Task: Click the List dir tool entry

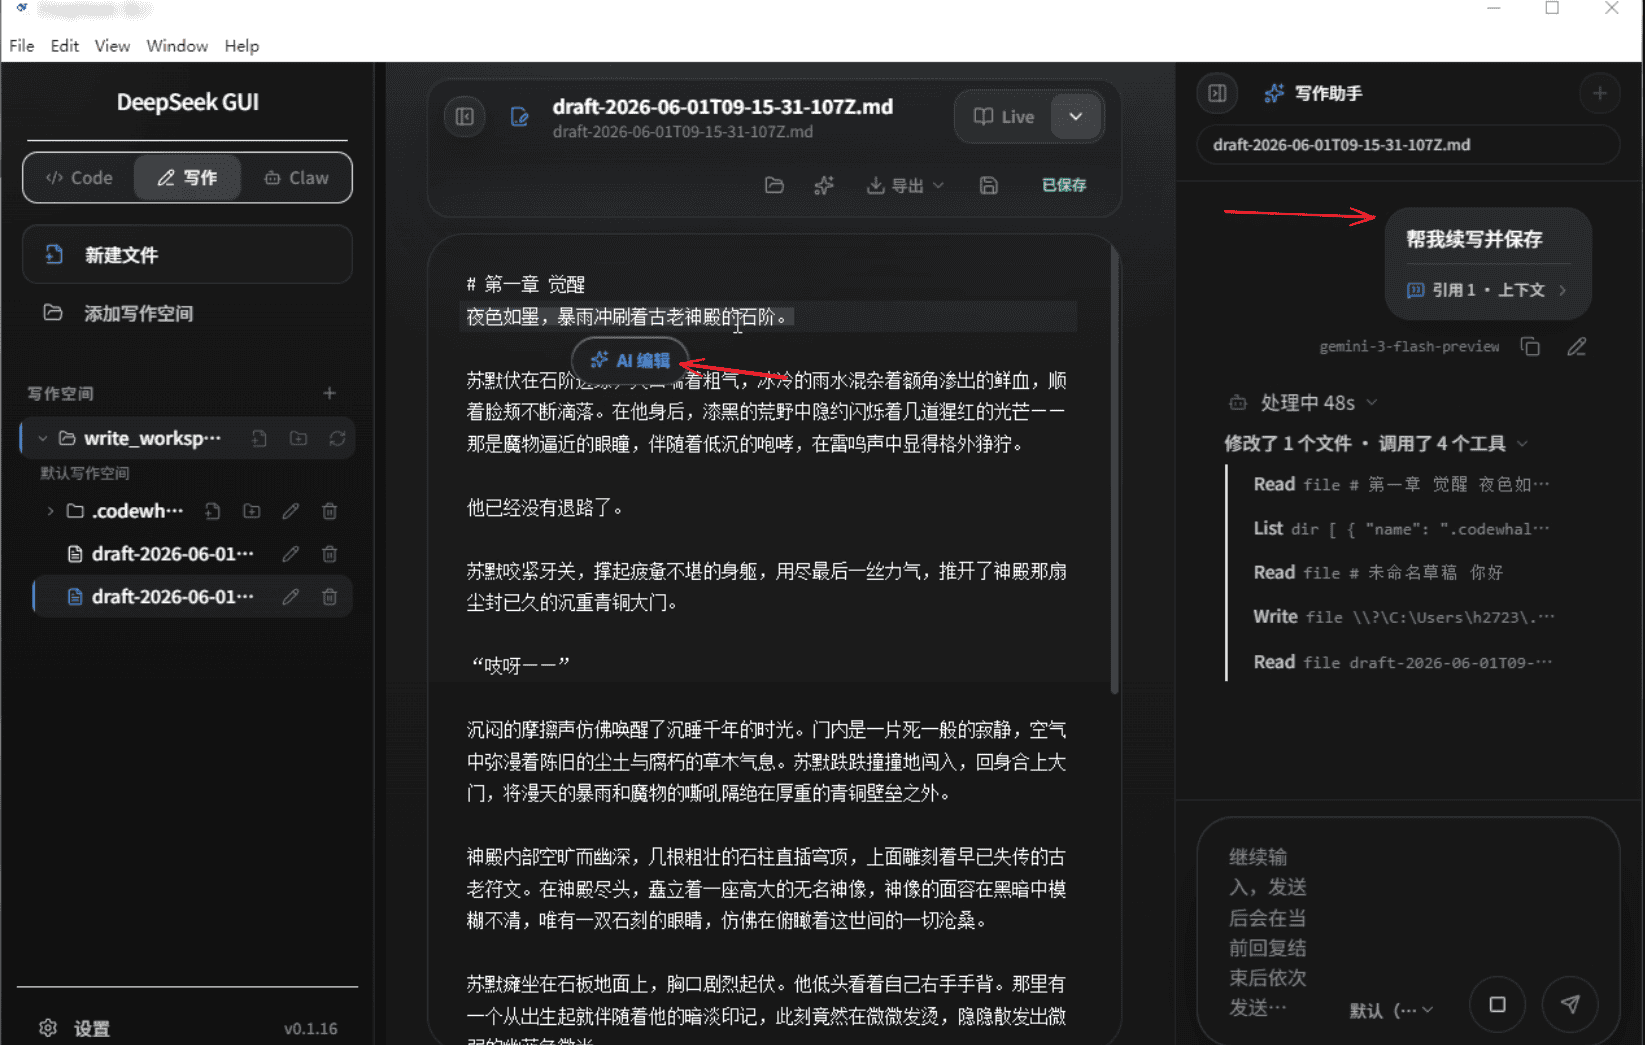Action: 1401,529
